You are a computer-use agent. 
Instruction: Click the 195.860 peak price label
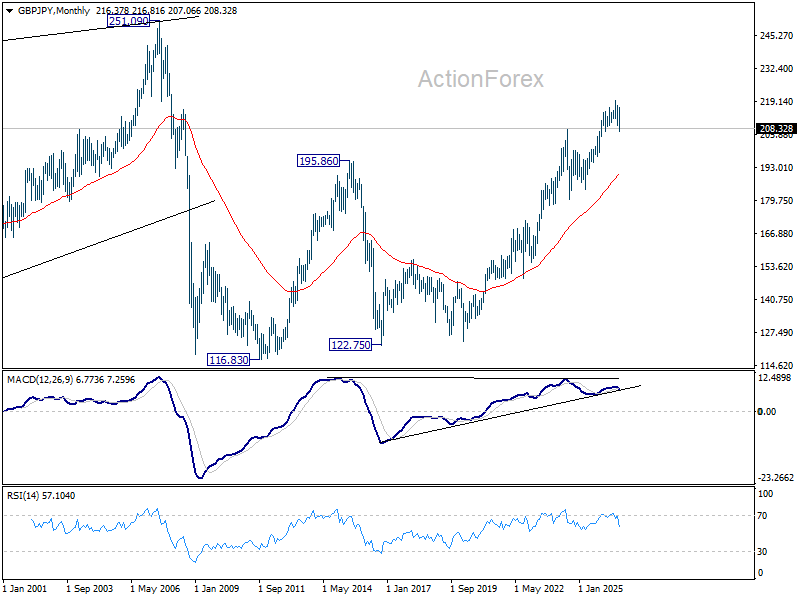click(x=318, y=161)
